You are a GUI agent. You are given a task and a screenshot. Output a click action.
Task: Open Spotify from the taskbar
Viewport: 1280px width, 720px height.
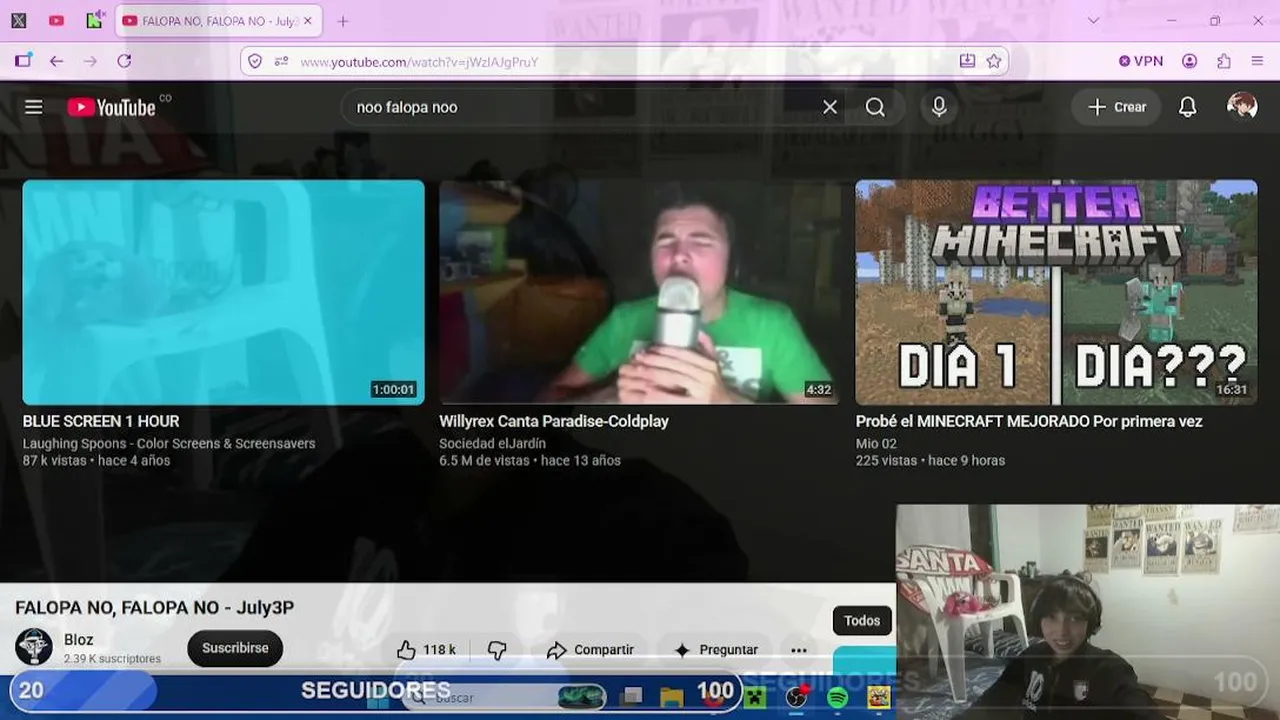point(838,697)
